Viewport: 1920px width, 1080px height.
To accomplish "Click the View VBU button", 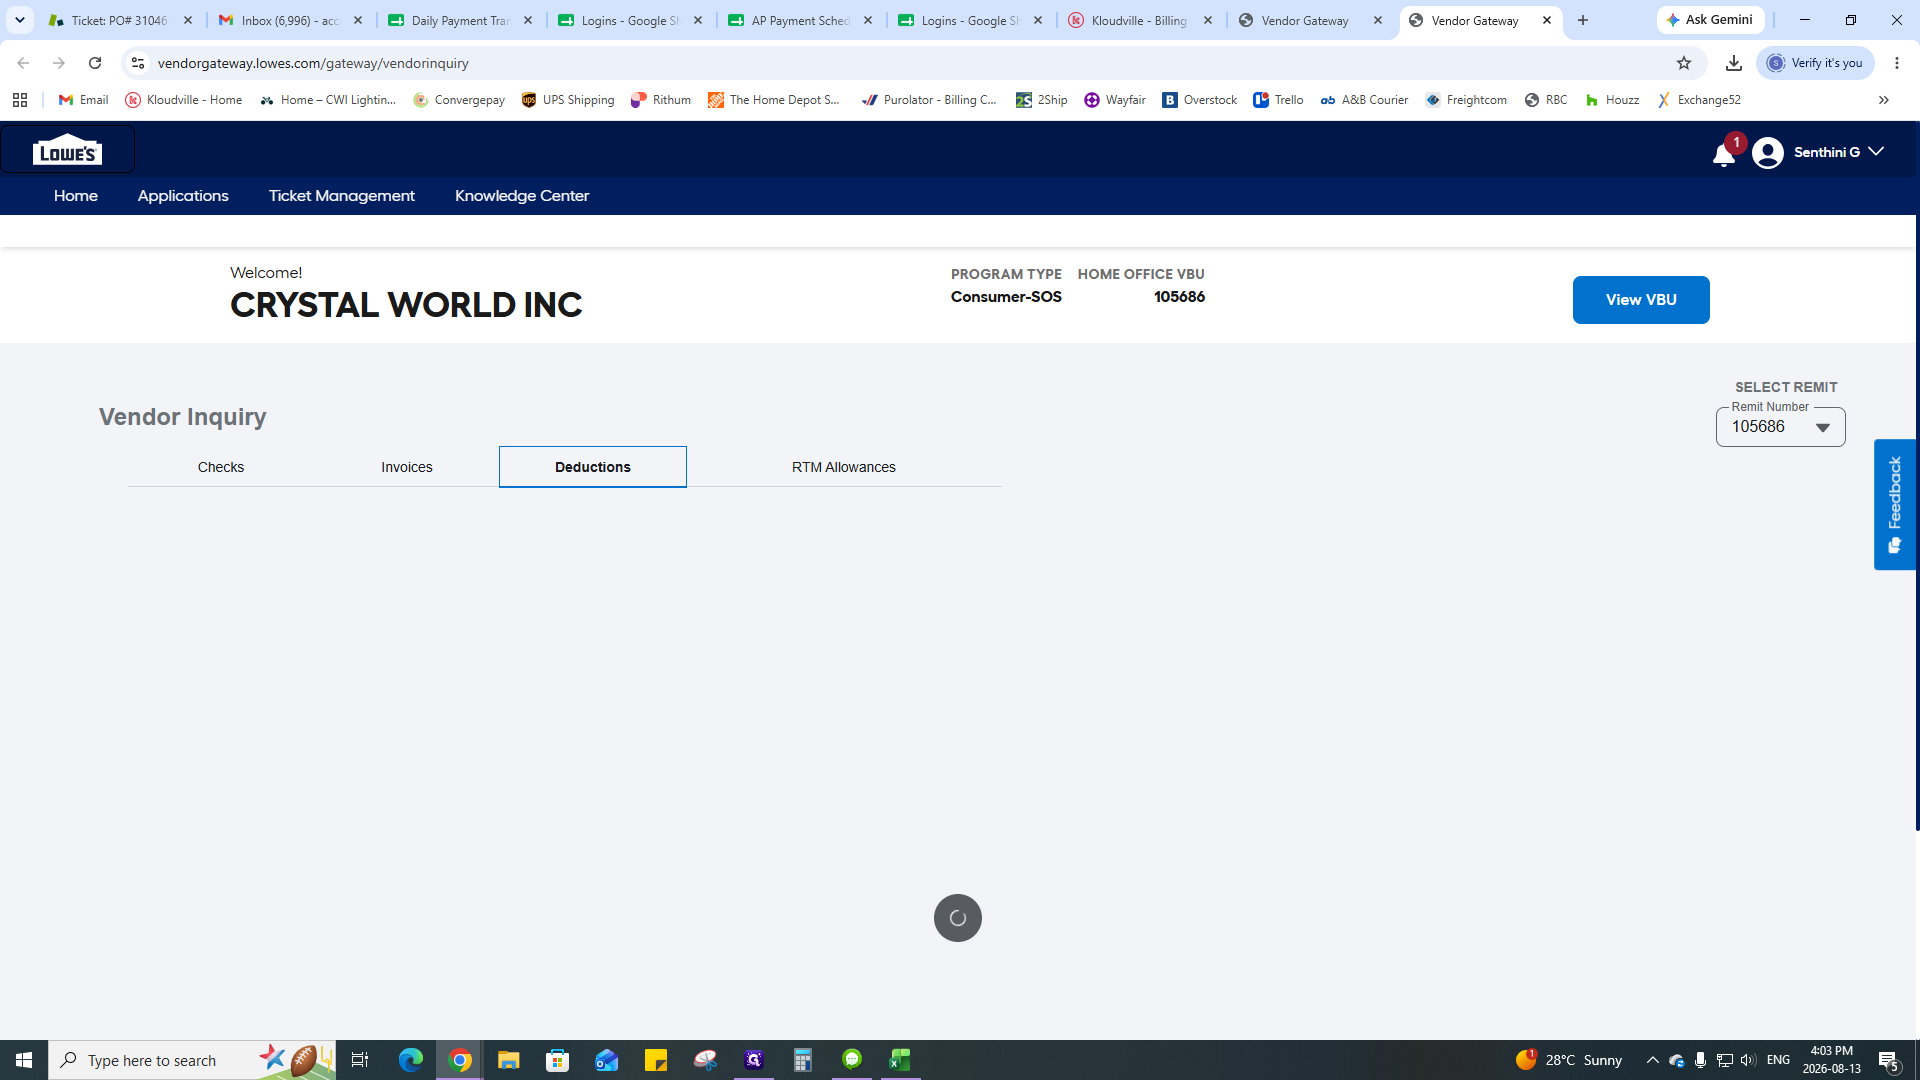I will [x=1641, y=300].
